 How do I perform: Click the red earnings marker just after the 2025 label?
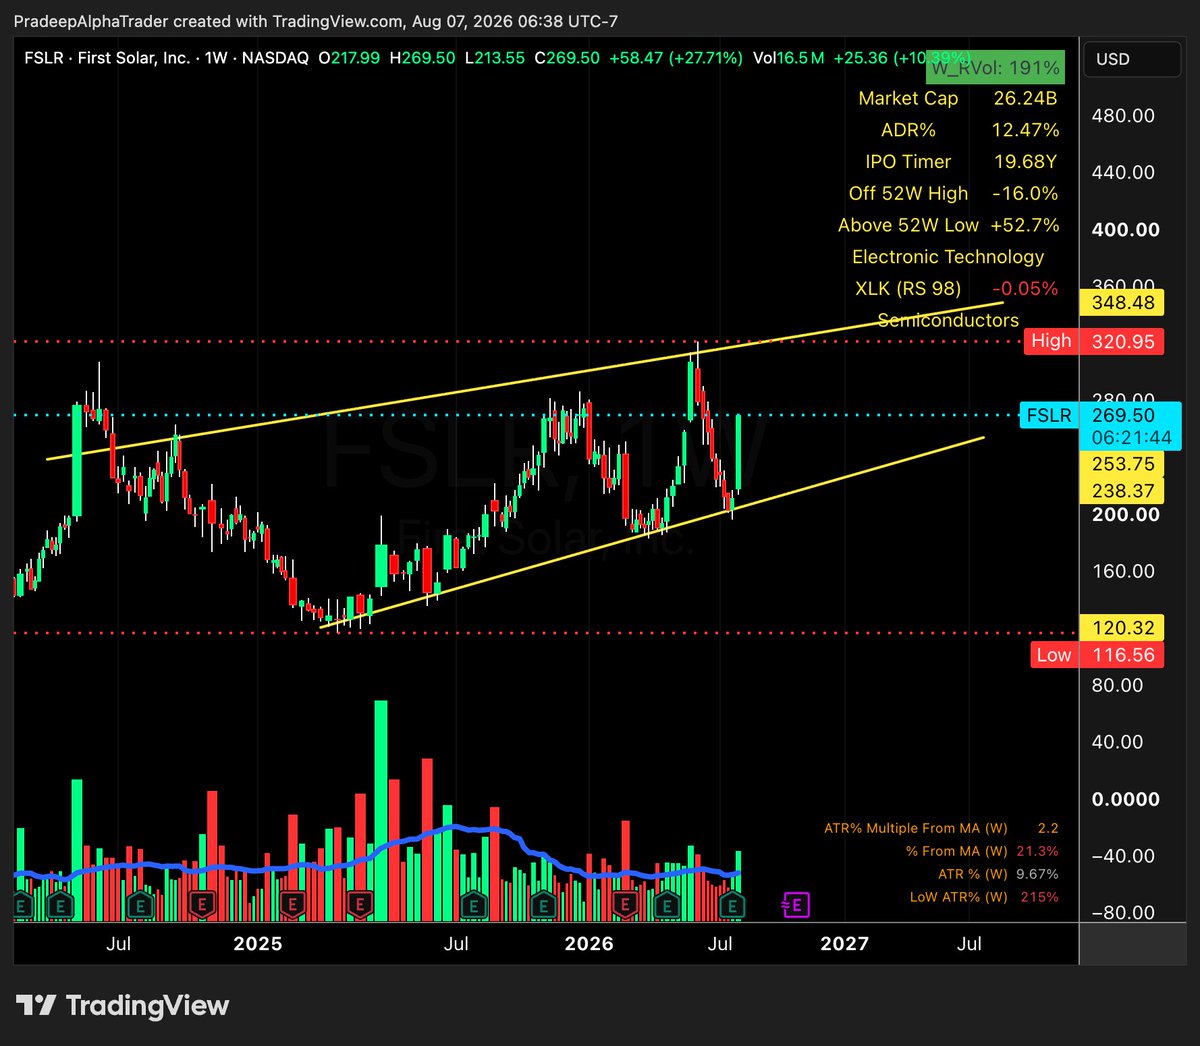292,907
